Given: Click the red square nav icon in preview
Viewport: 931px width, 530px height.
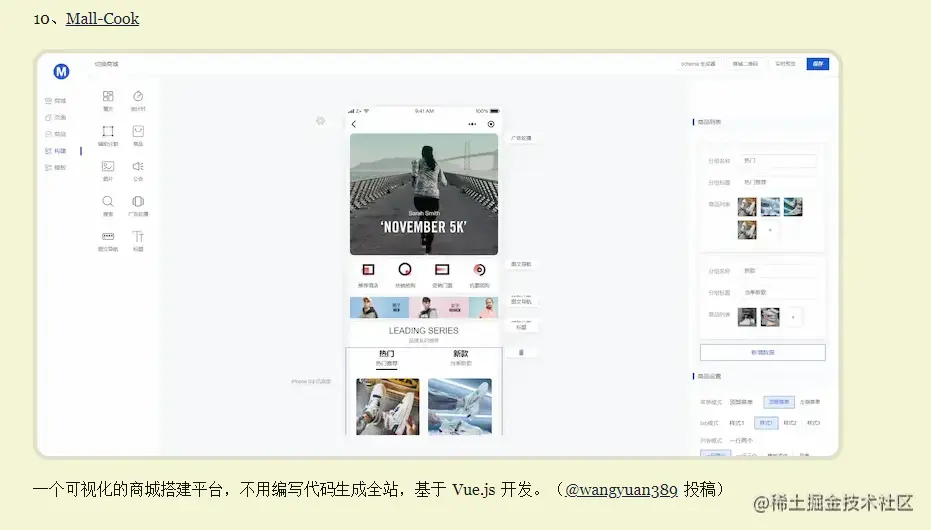Looking at the screenshot, I should 368,269.
